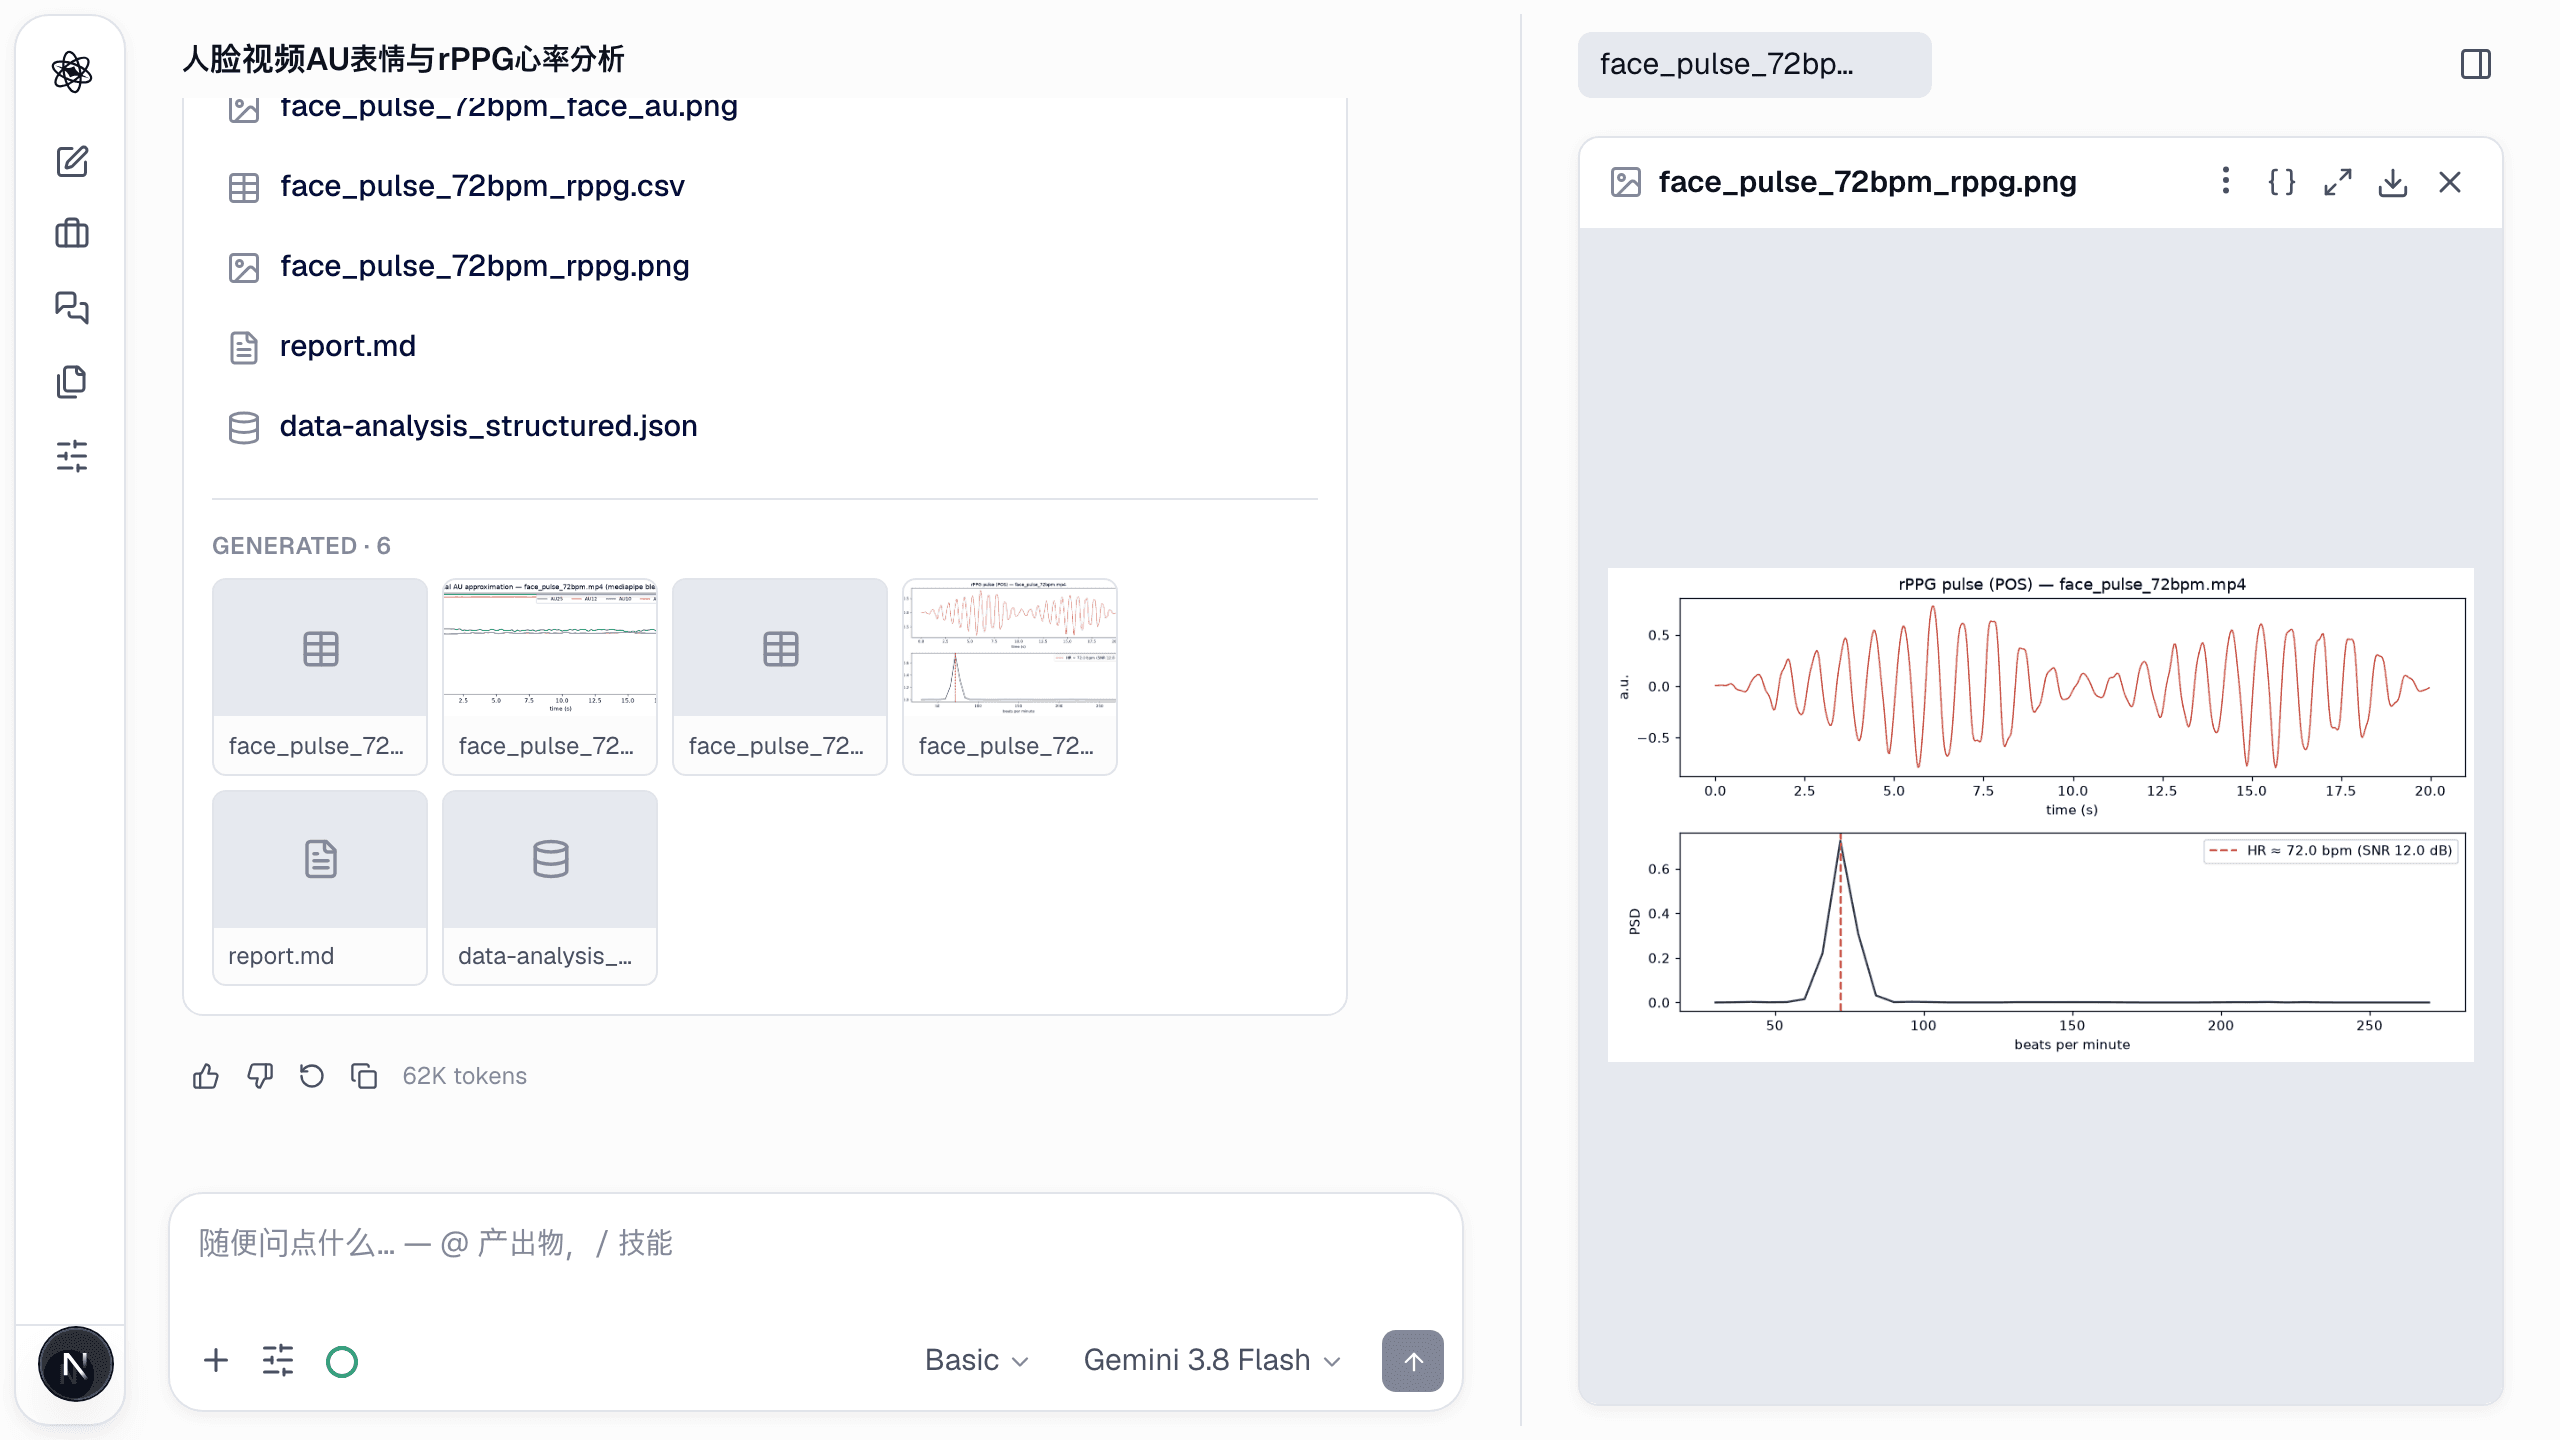2560x1440 pixels.
Task: Give the response a thumbs up
Action: click(x=206, y=1076)
